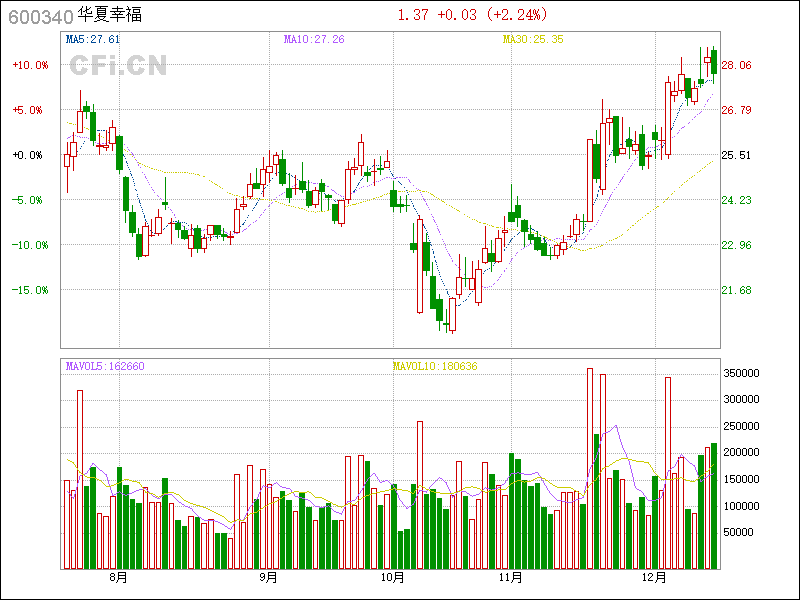Click the MAVOL10:180636 volume label
This screenshot has width=800, height=600.
[x=435, y=366]
